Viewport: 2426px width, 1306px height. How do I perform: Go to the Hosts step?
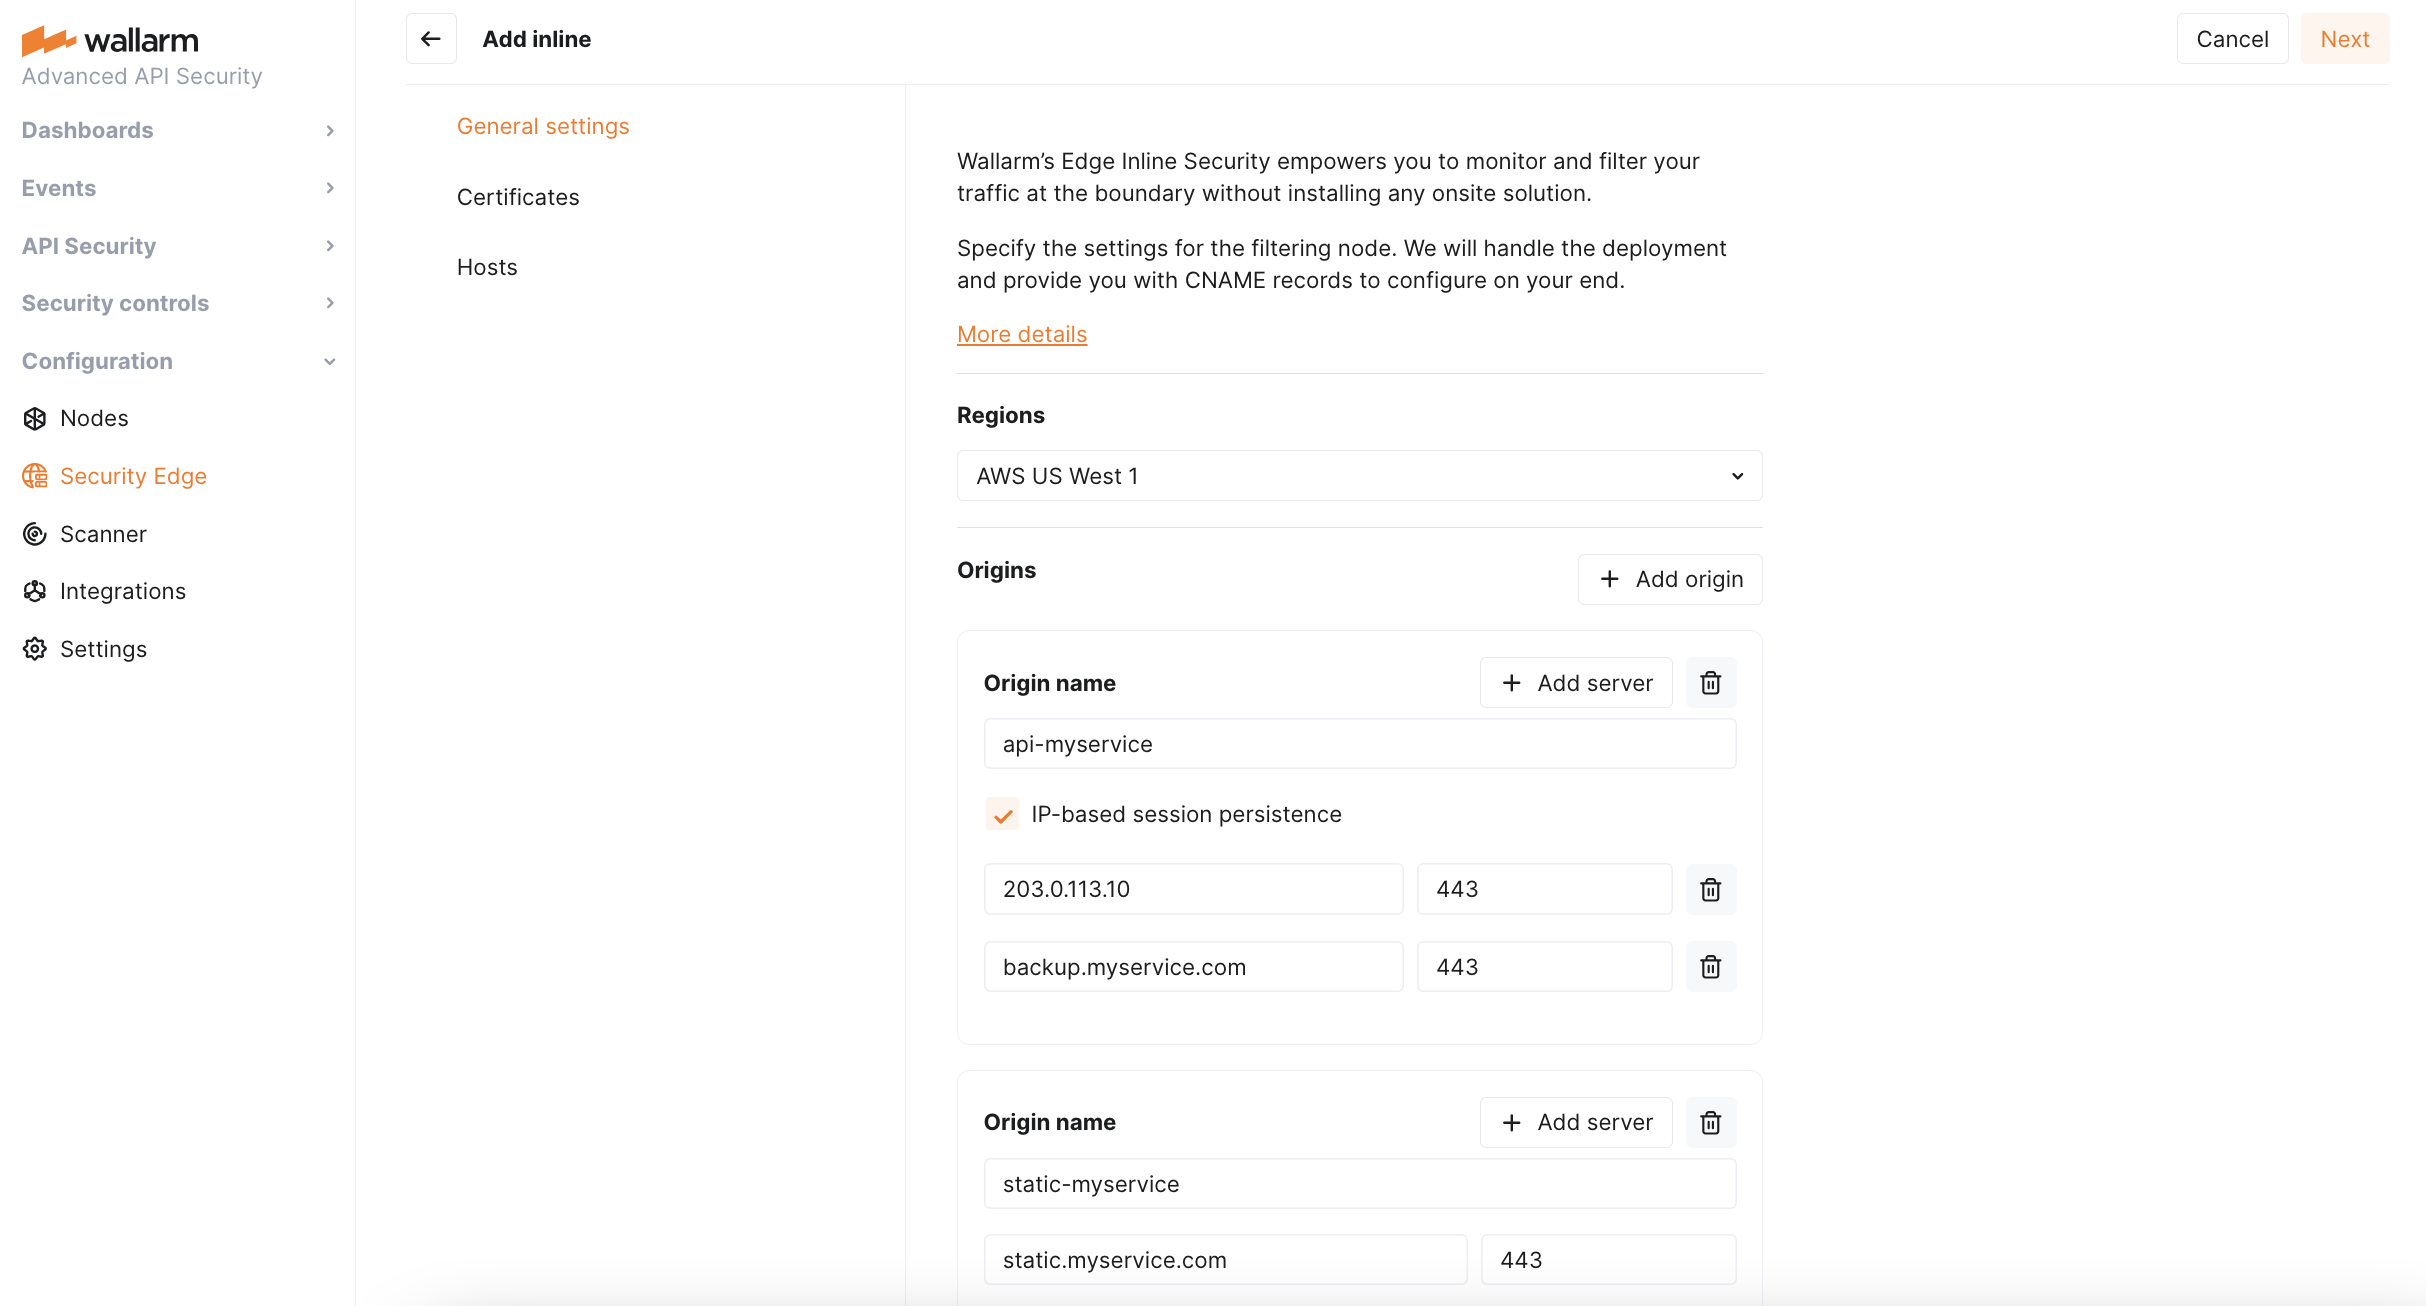point(487,267)
